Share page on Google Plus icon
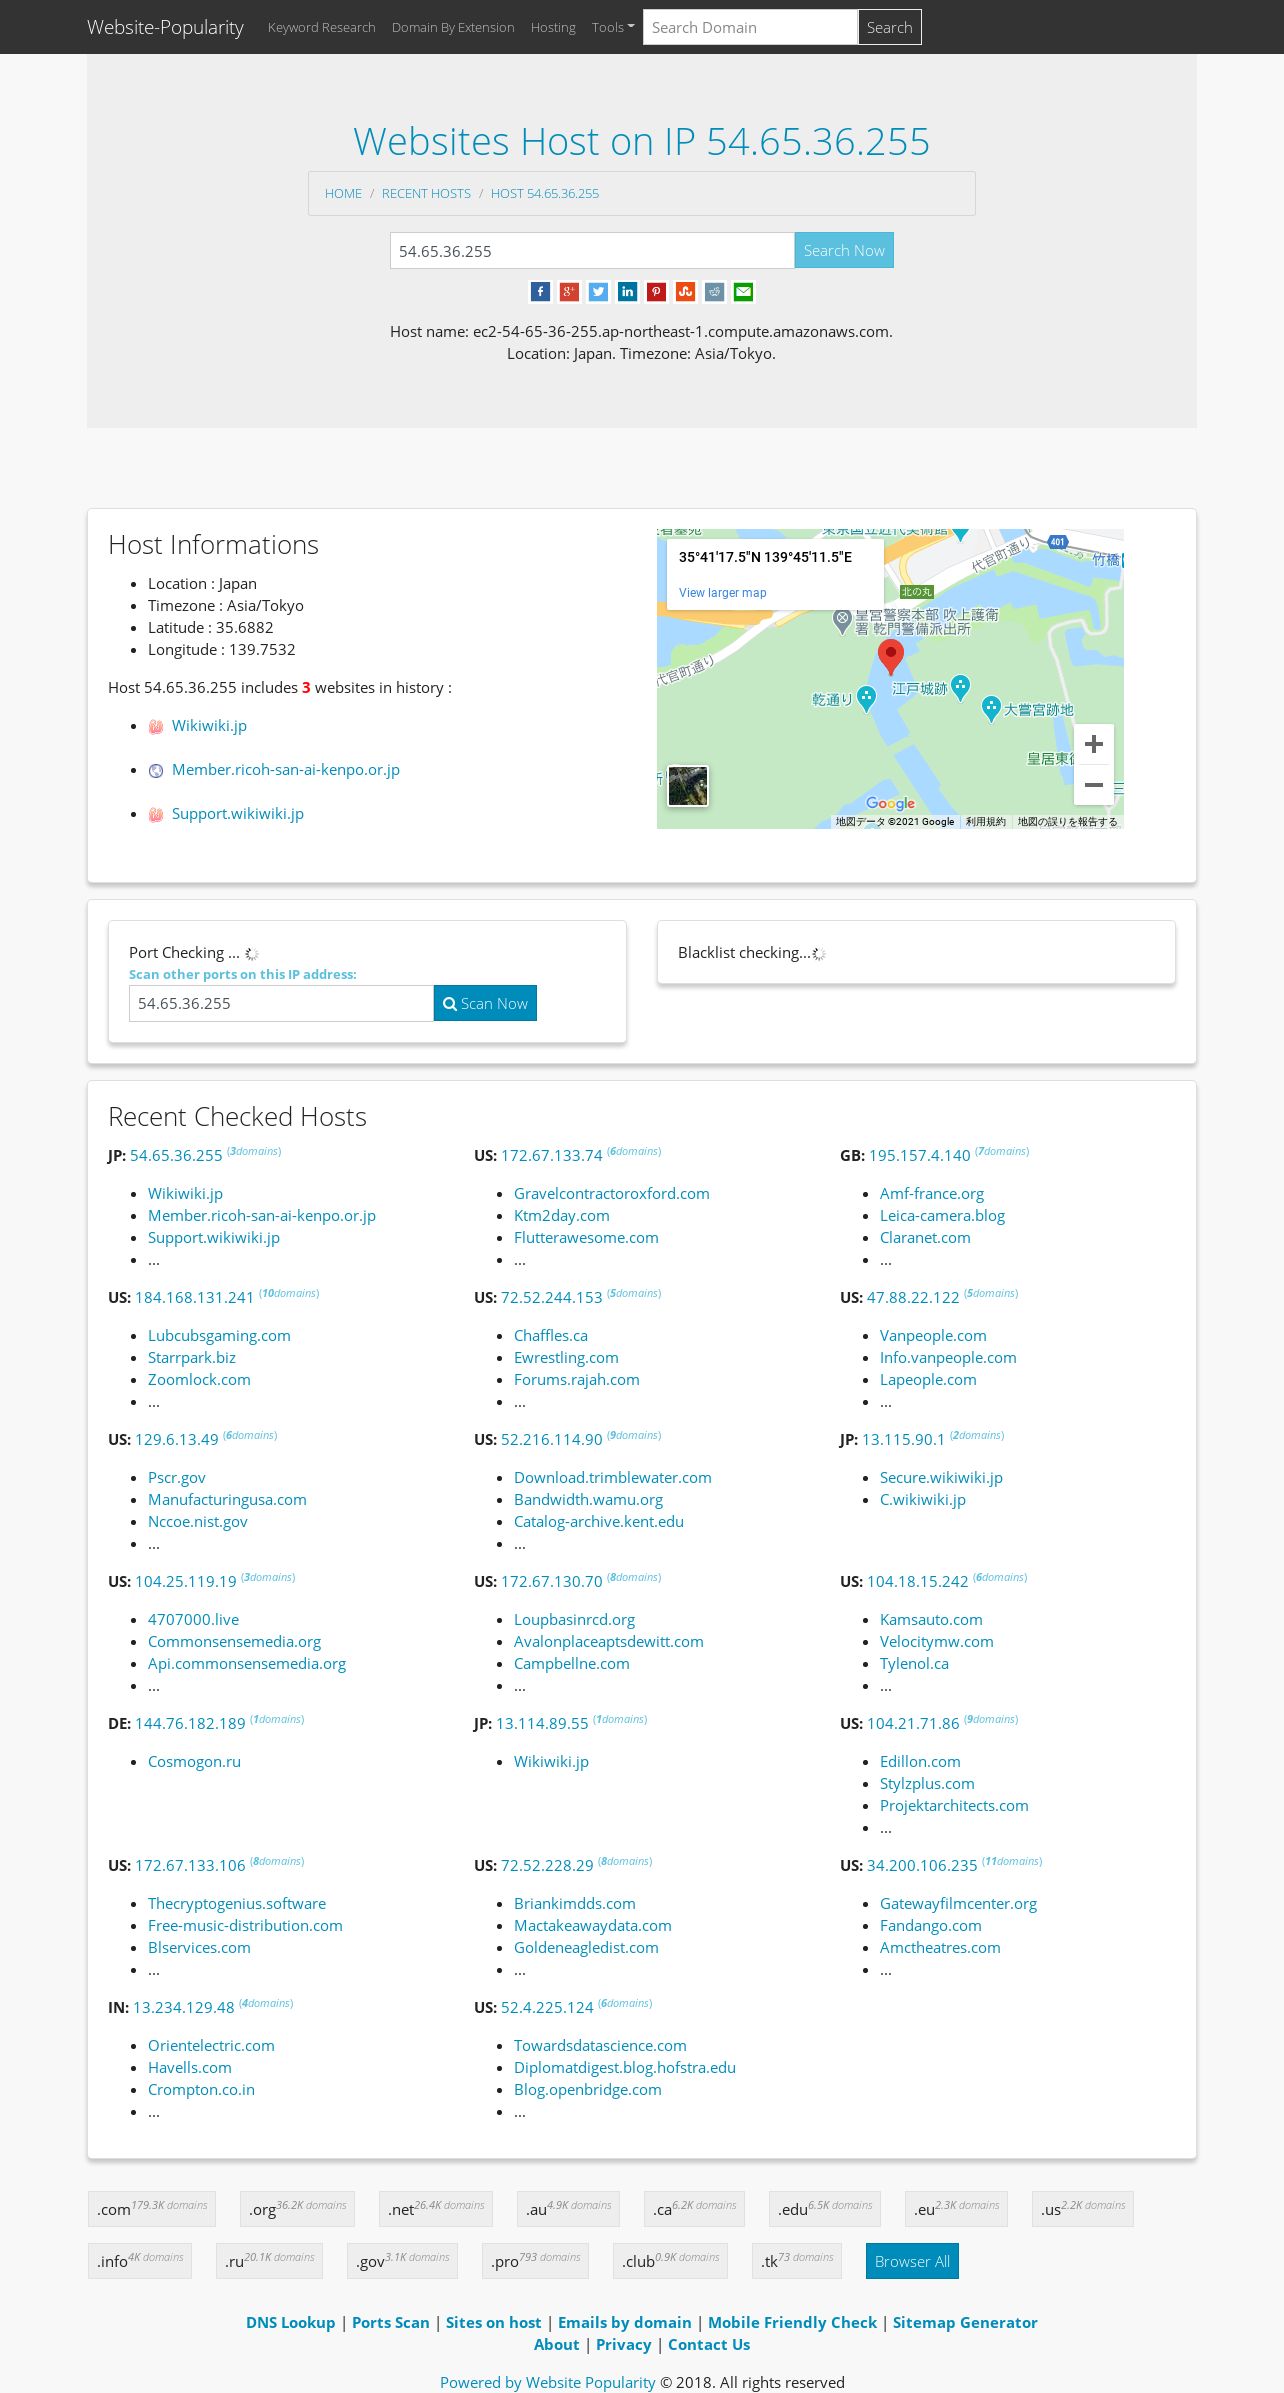The image size is (1284, 2393). click(569, 292)
